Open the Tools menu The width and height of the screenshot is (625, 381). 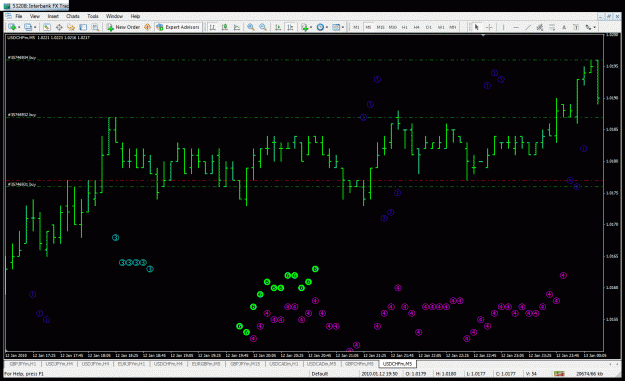coord(93,16)
